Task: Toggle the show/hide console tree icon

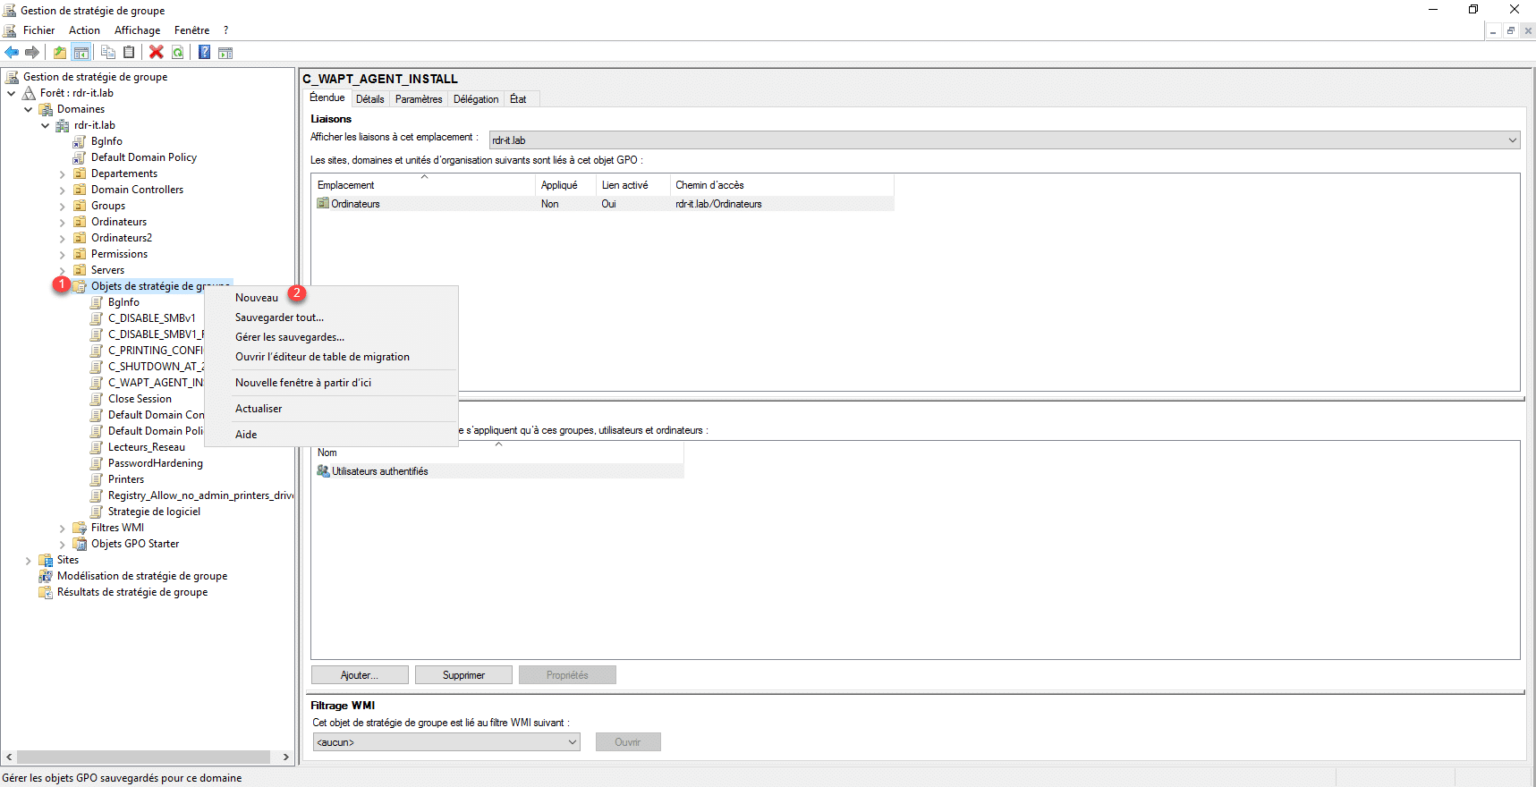Action: [81, 52]
